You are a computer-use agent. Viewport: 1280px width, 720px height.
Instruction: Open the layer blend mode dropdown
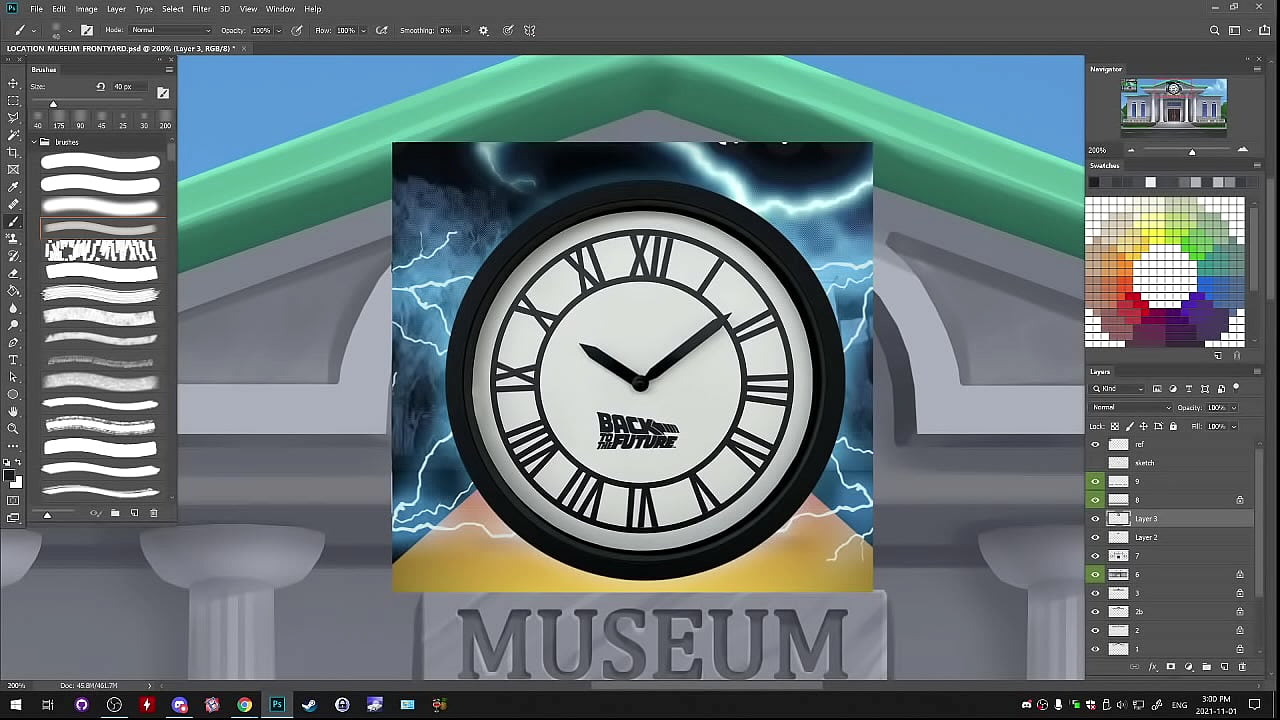point(1131,408)
